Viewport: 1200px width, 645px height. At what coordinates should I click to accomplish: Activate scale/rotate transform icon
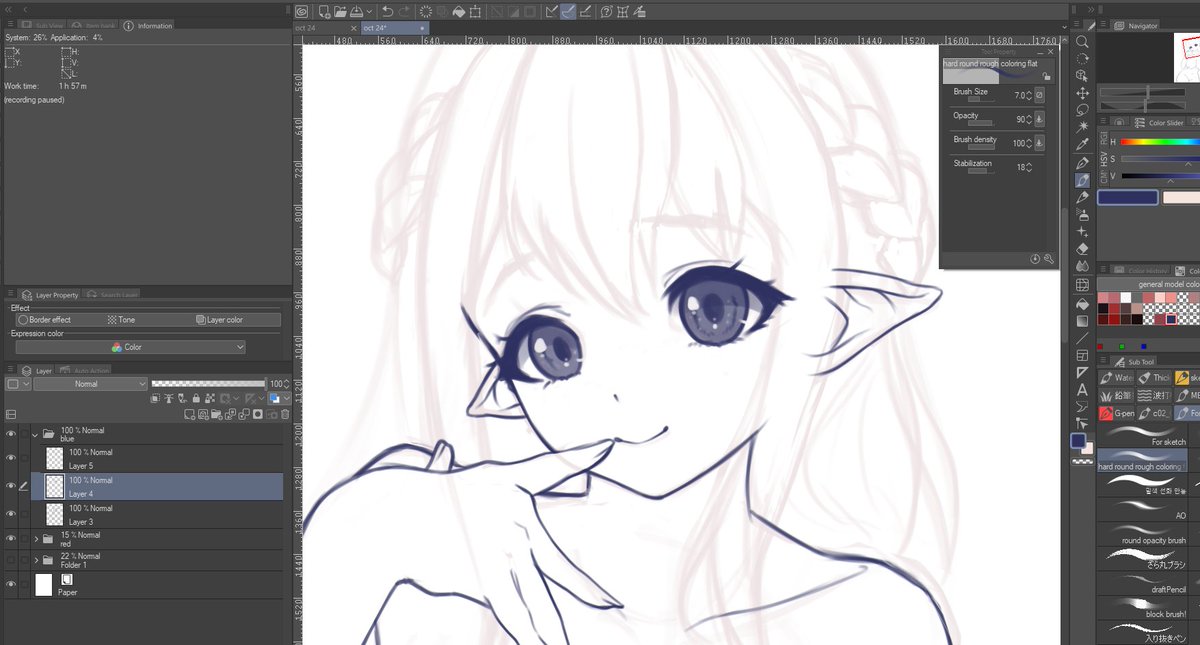point(476,12)
